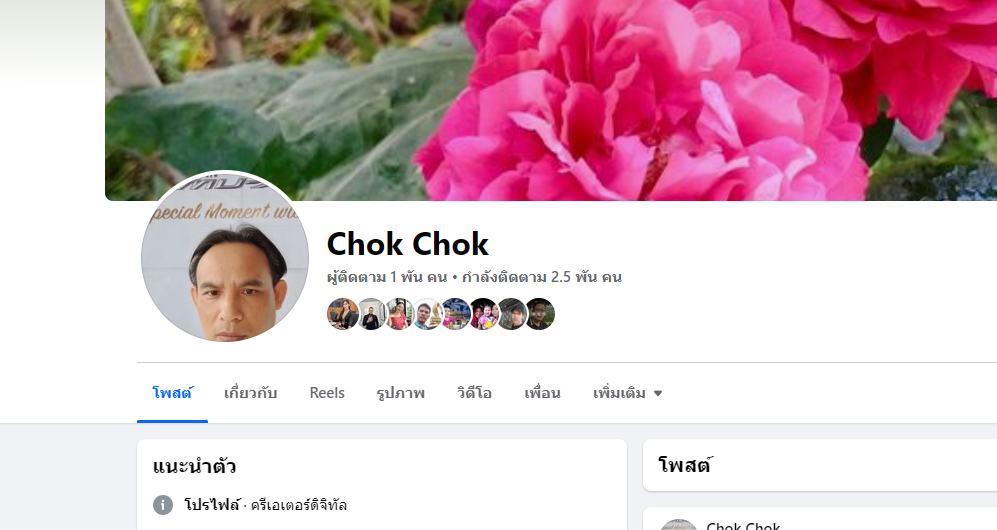Click the first friend avatar in the row
Screen dimensions: 997x530
point(343,314)
